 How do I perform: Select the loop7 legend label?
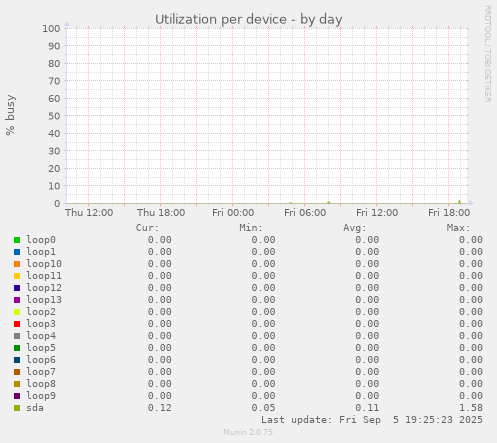41,372
